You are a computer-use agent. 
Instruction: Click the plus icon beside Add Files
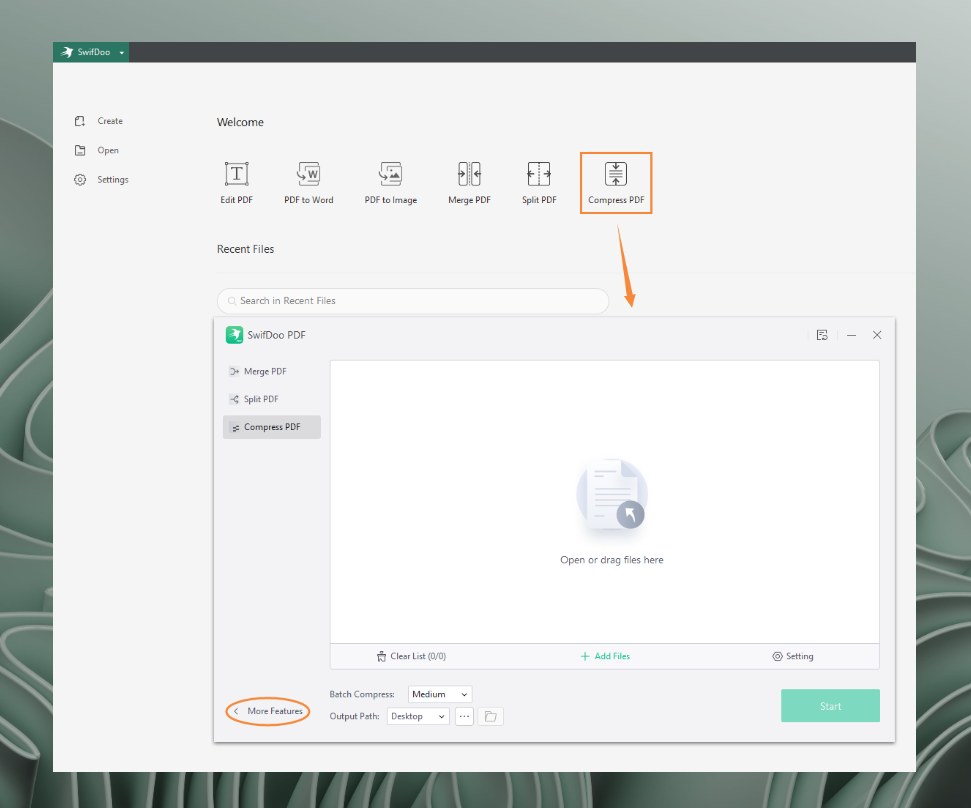pyautogui.click(x=585, y=656)
